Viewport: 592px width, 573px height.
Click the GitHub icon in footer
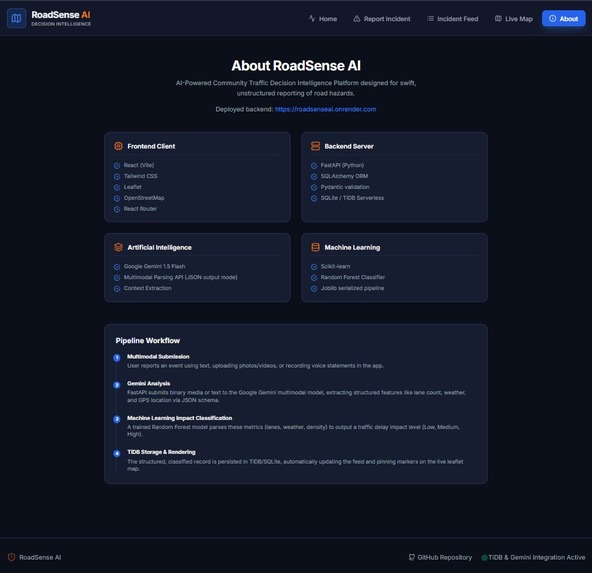(412, 557)
